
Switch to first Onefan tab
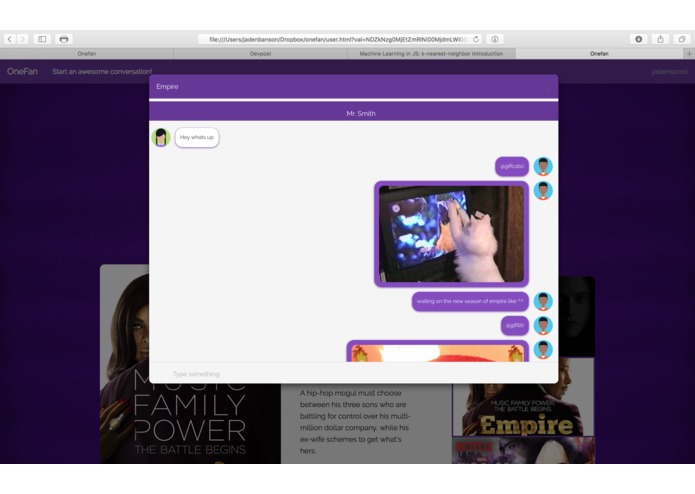pos(87,54)
